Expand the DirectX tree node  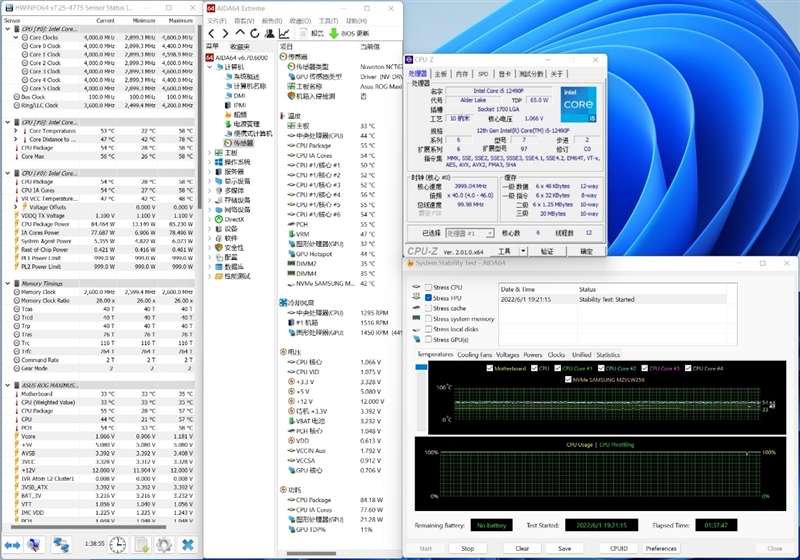pos(210,218)
